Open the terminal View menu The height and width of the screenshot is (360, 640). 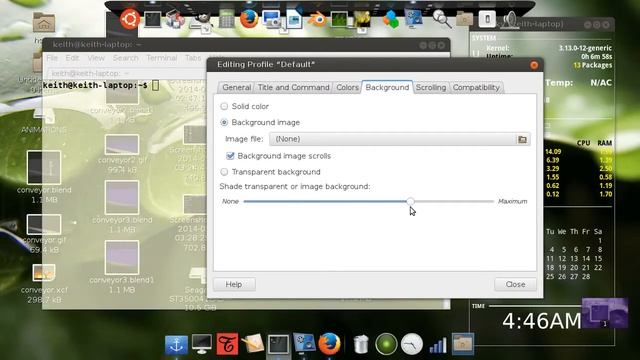tap(96, 58)
